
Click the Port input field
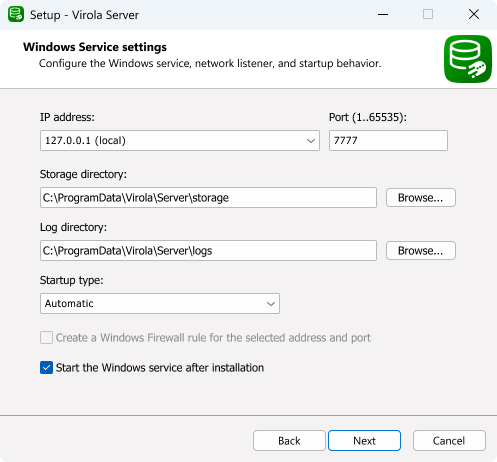(388, 140)
